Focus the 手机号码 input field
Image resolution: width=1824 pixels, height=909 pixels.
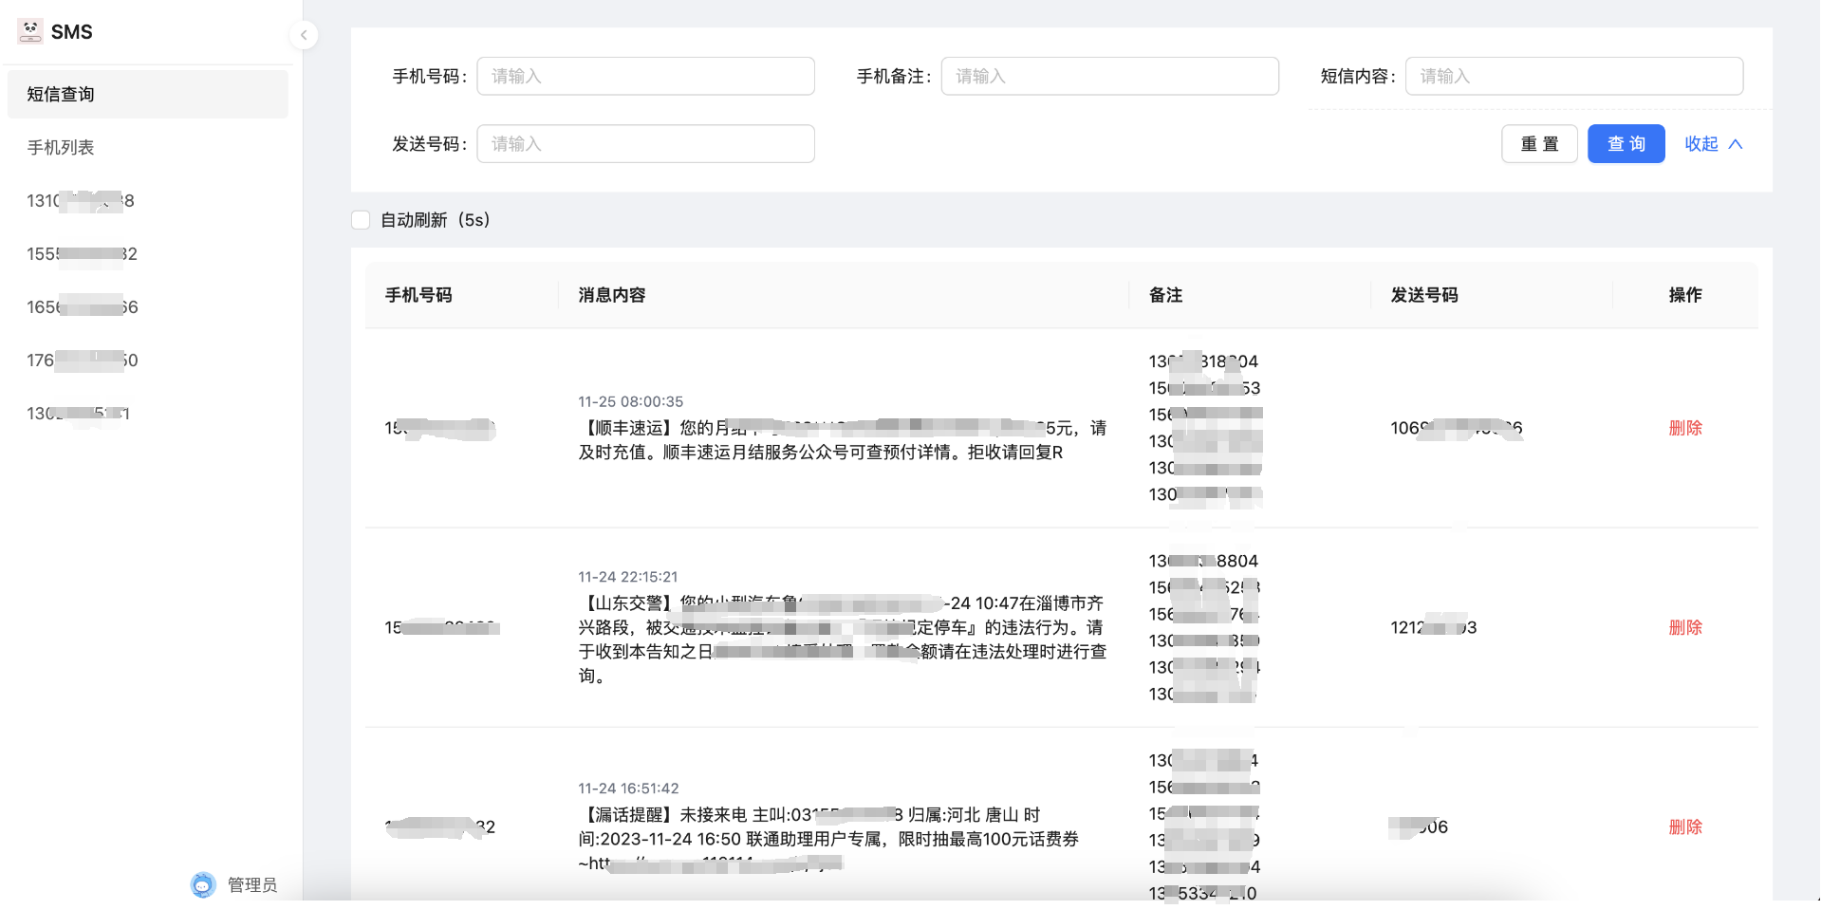[x=645, y=76]
